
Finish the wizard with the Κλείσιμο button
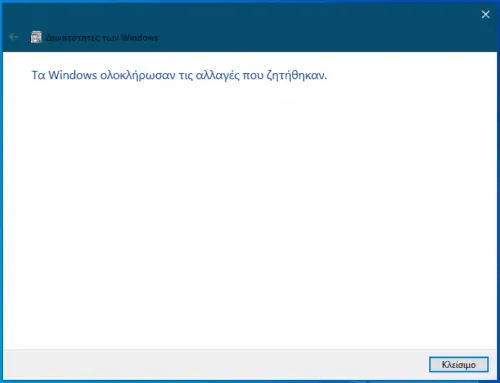pos(459,364)
